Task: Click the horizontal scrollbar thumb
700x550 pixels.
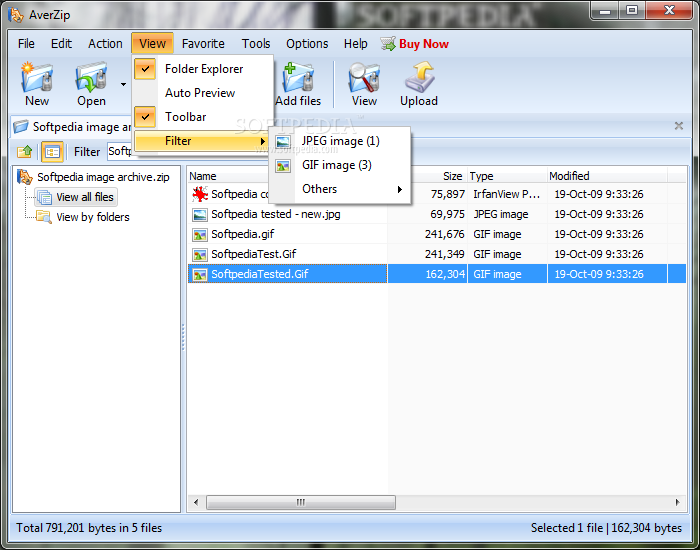Action: [301, 502]
